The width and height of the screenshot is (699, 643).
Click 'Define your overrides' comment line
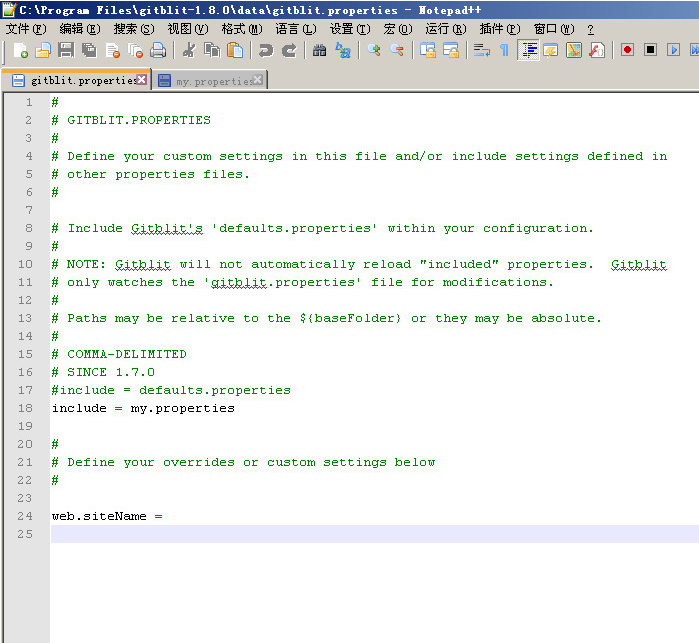(x=243, y=462)
